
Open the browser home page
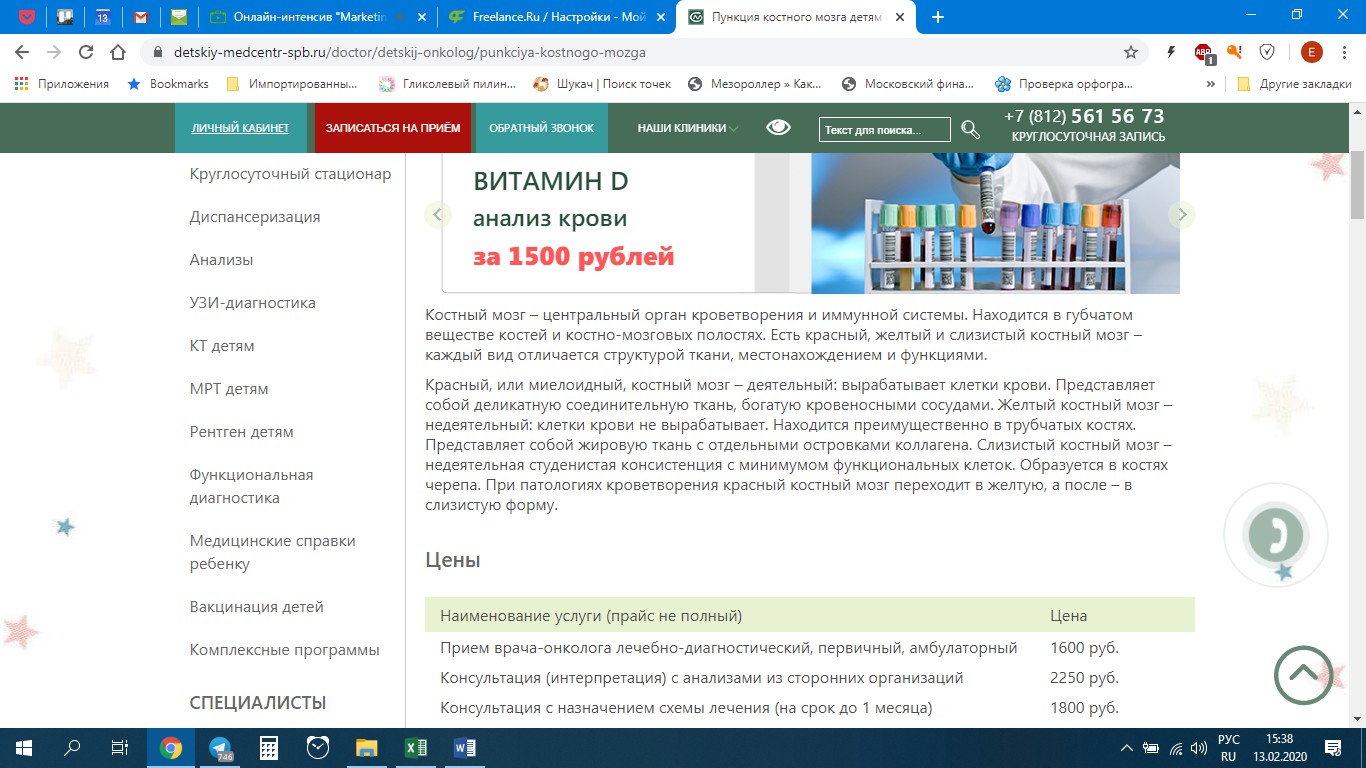(x=118, y=52)
